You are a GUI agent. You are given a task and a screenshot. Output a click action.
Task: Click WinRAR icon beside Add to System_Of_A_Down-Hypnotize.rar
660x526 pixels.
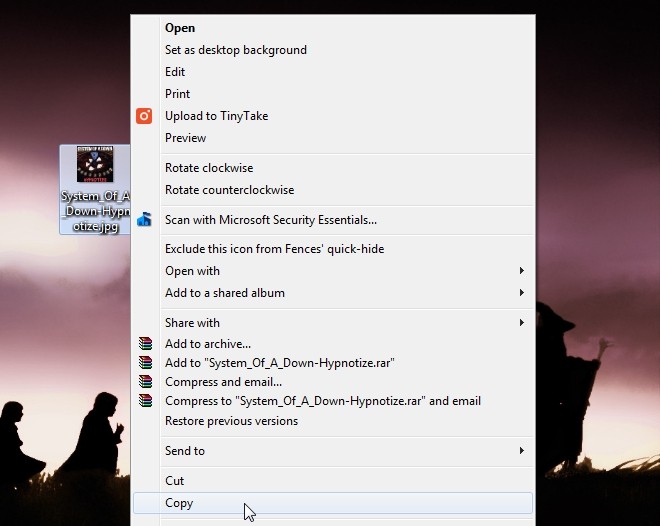pyautogui.click(x=145, y=362)
